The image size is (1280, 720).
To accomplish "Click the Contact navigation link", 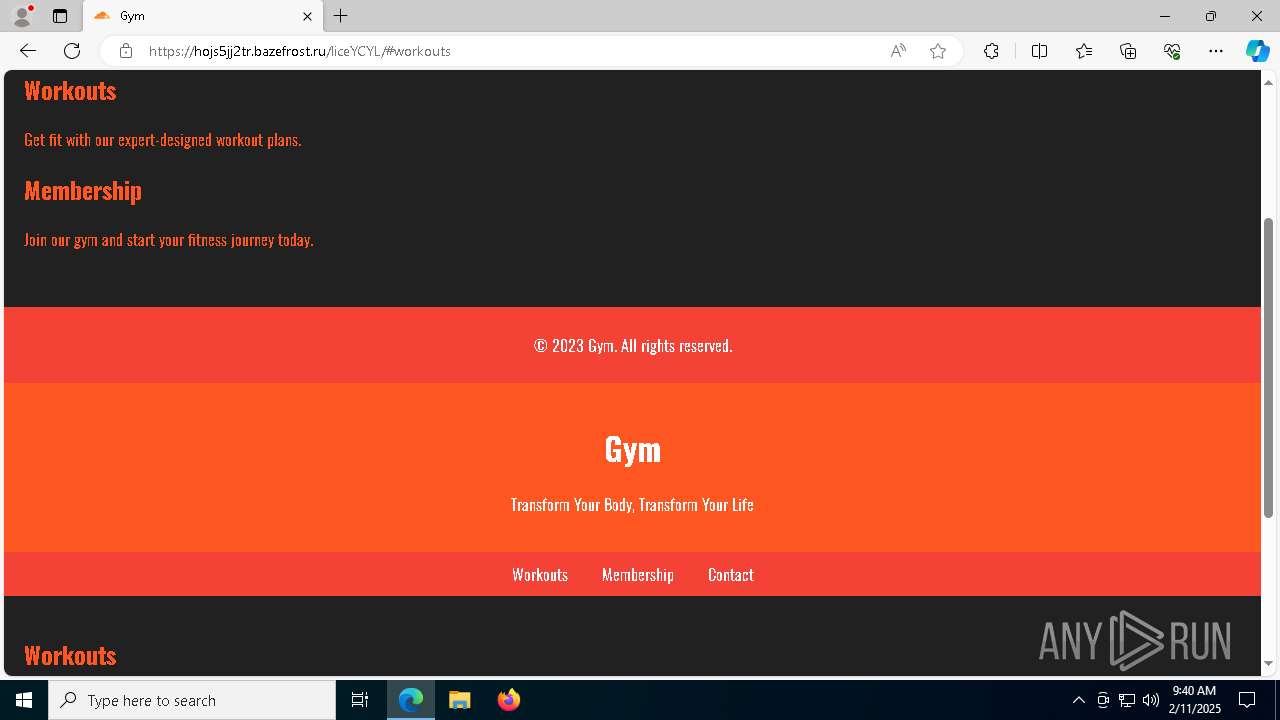I will click(731, 575).
